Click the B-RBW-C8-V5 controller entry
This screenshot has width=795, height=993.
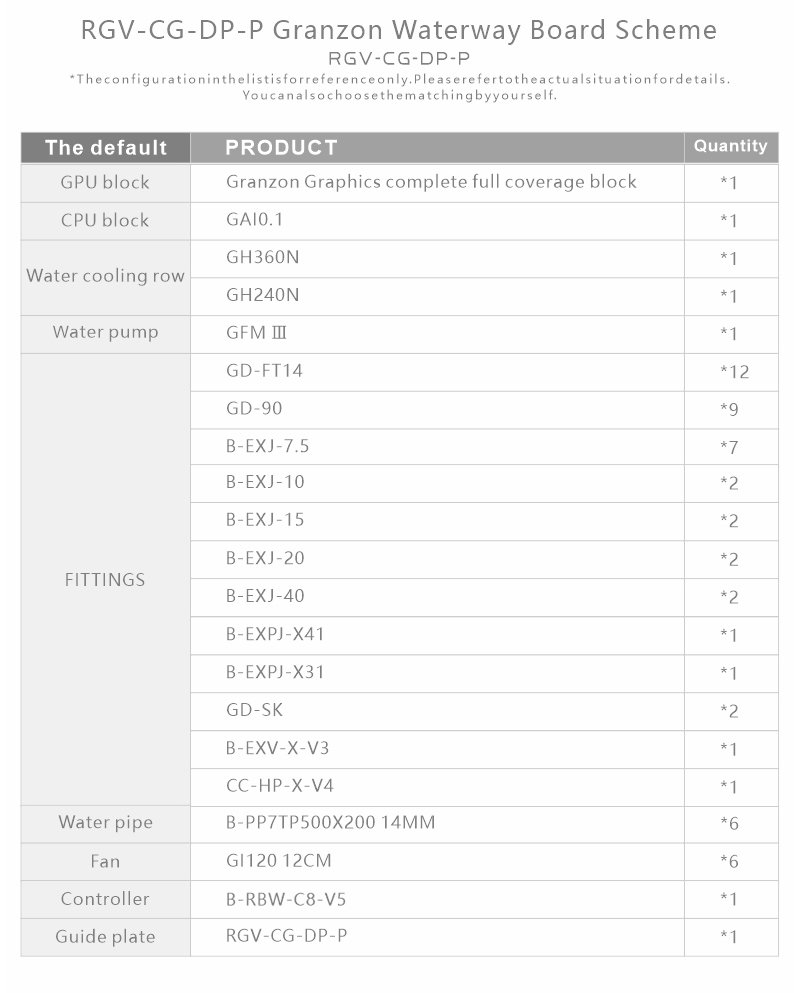[x=286, y=899]
